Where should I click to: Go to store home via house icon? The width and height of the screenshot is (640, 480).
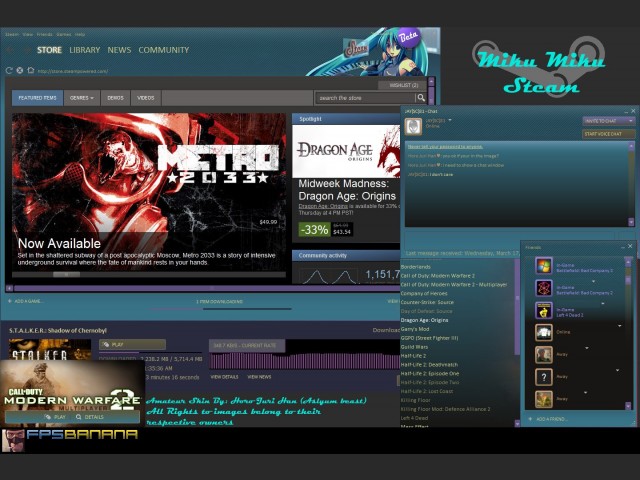click(31, 70)
